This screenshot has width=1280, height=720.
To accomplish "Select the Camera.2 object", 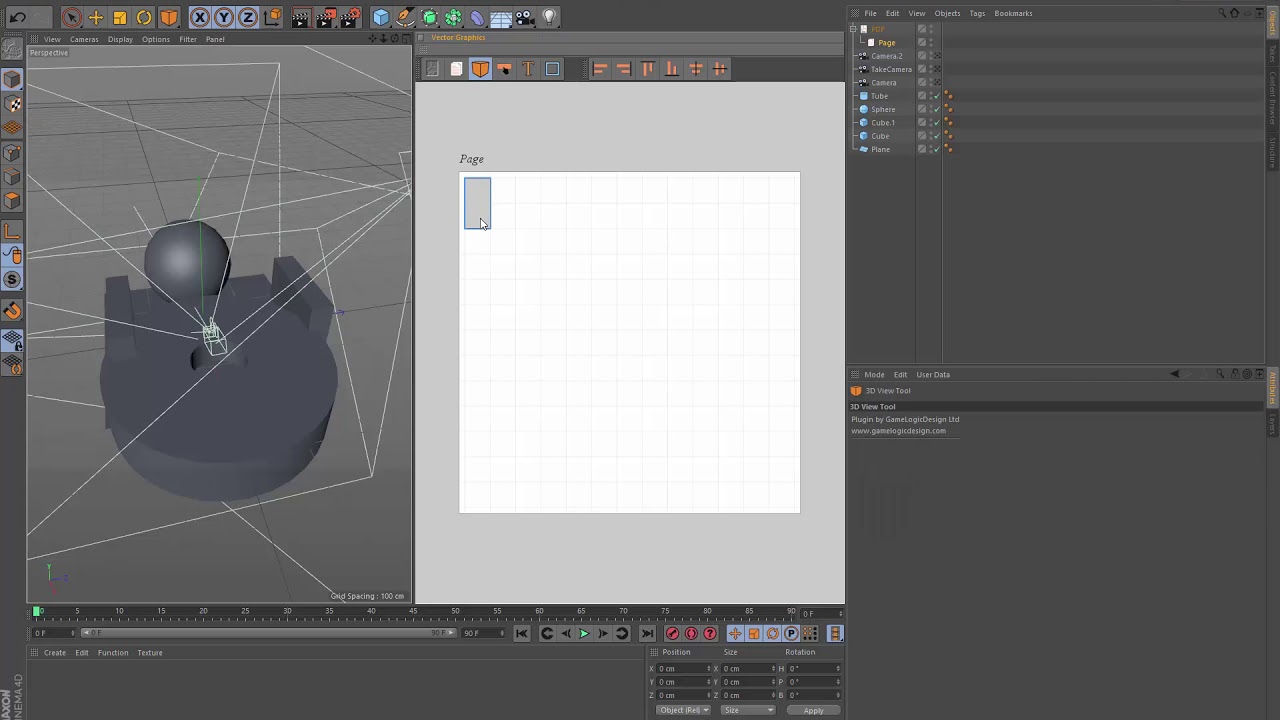I will 886,56.
